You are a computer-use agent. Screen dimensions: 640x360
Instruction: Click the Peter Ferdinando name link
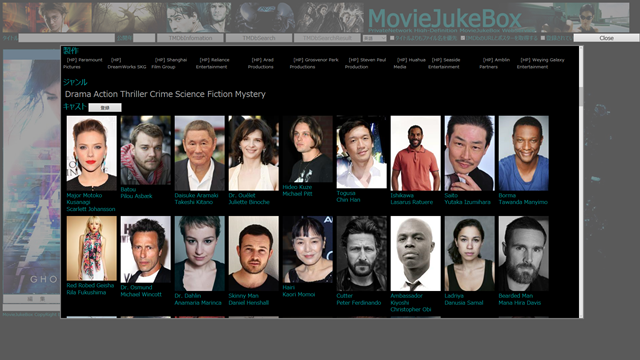(359, 302)
